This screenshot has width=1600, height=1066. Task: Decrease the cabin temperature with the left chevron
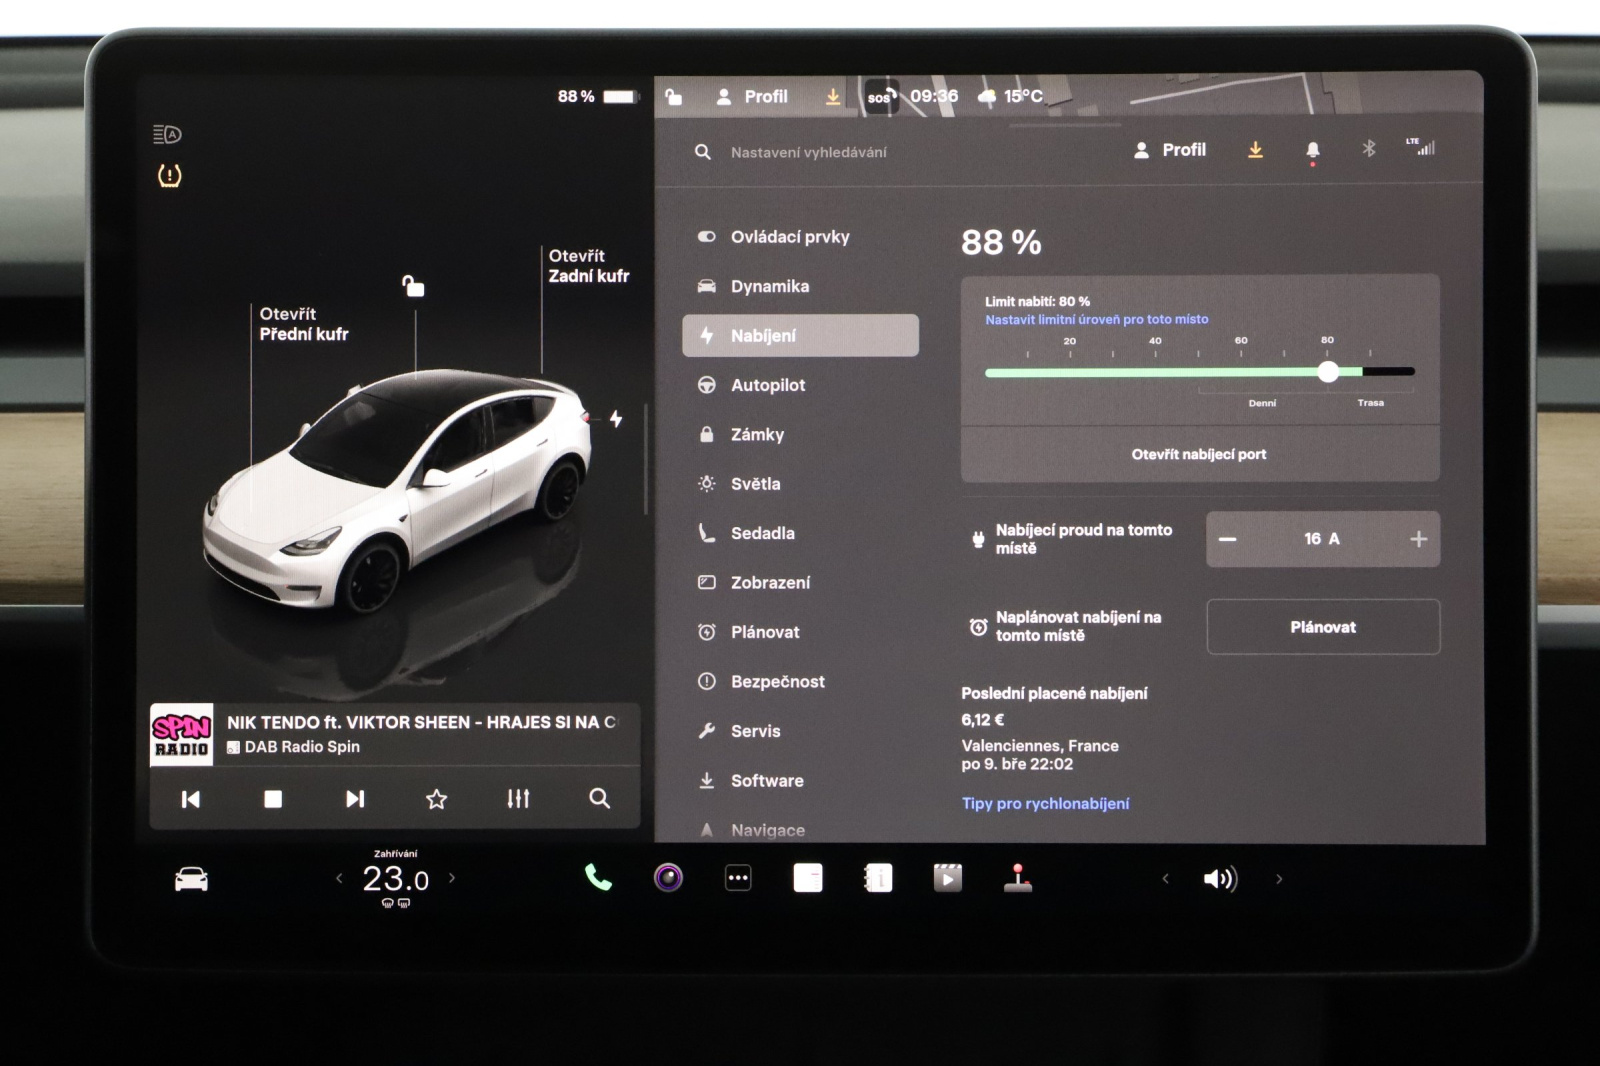[x=339, y=878]
